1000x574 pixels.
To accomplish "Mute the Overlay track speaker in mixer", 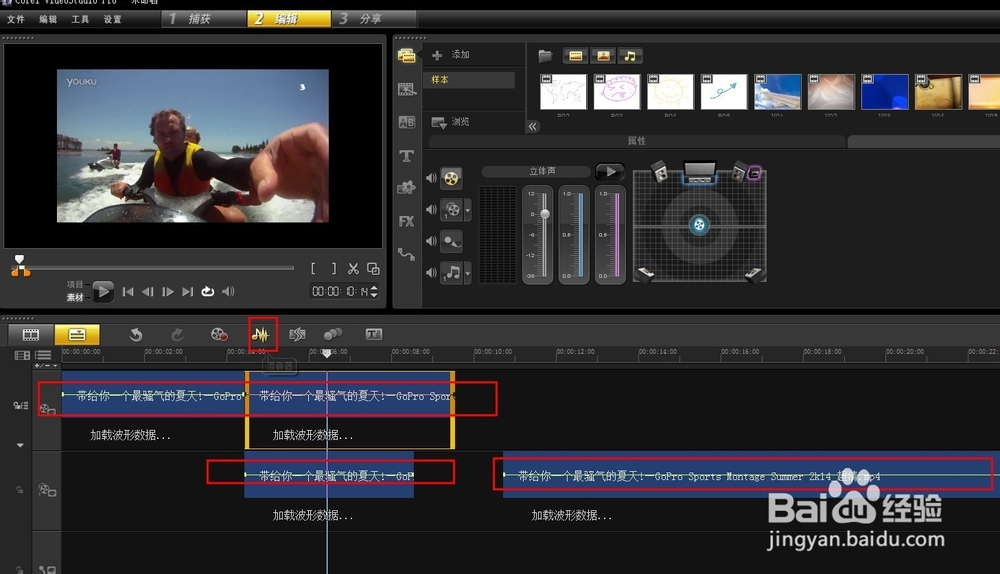I will pyautogui.click(x=431, y=209).
